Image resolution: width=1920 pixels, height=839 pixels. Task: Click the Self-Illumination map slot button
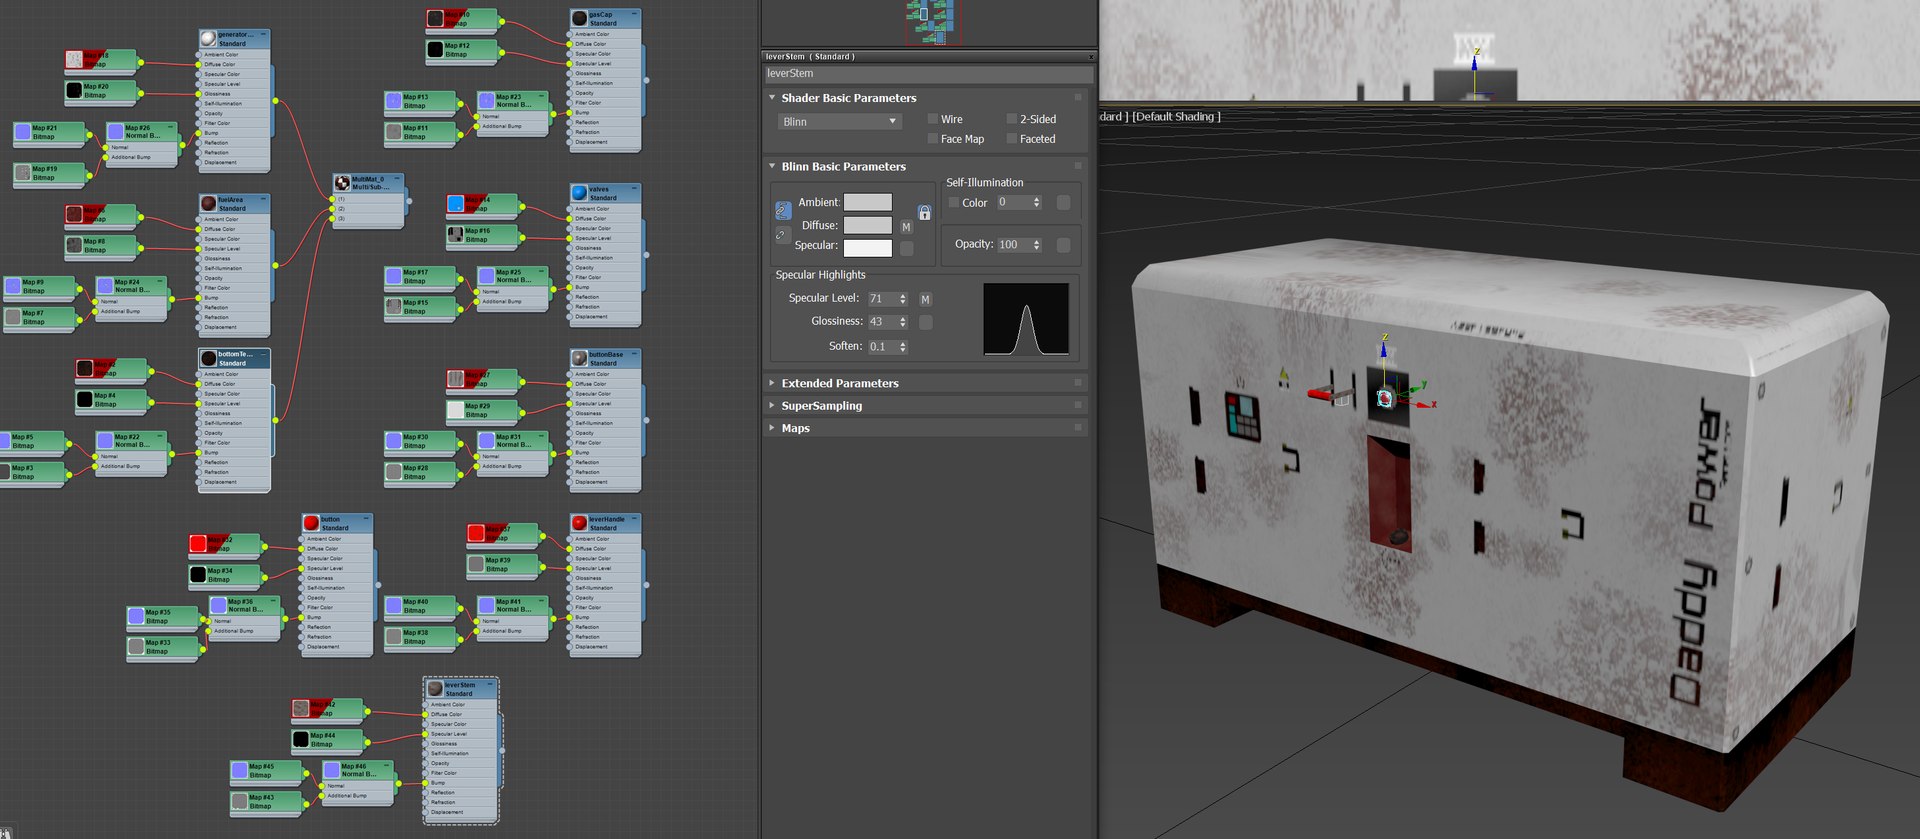pos(1063,203)
